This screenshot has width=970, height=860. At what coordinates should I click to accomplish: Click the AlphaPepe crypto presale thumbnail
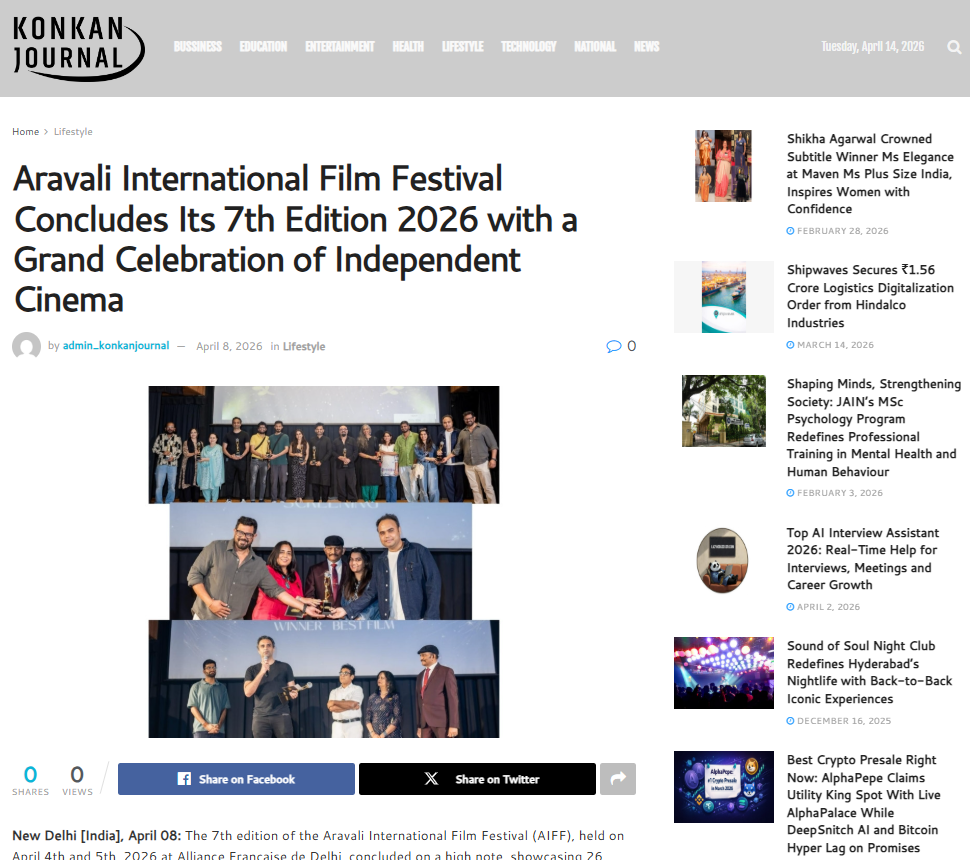pyautogui.click(x=723, y=787)
